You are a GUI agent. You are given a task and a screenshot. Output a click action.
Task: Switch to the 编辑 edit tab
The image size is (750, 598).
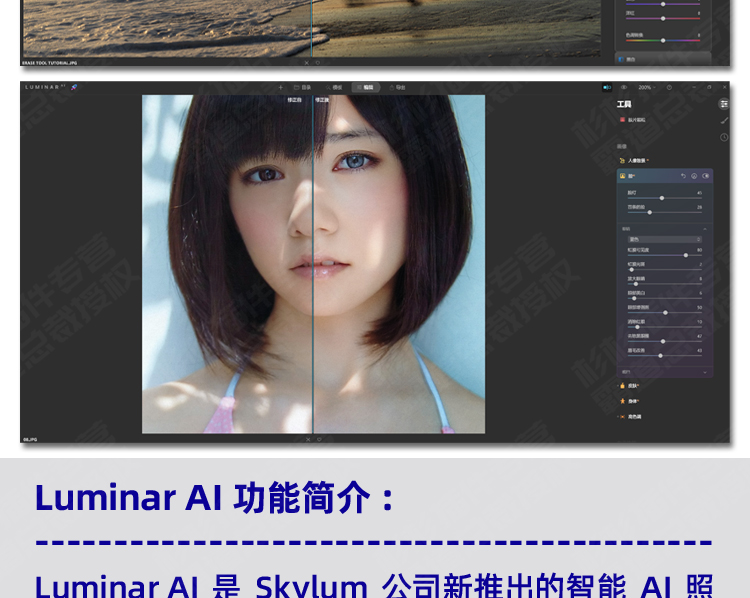[x=365, y=88]
